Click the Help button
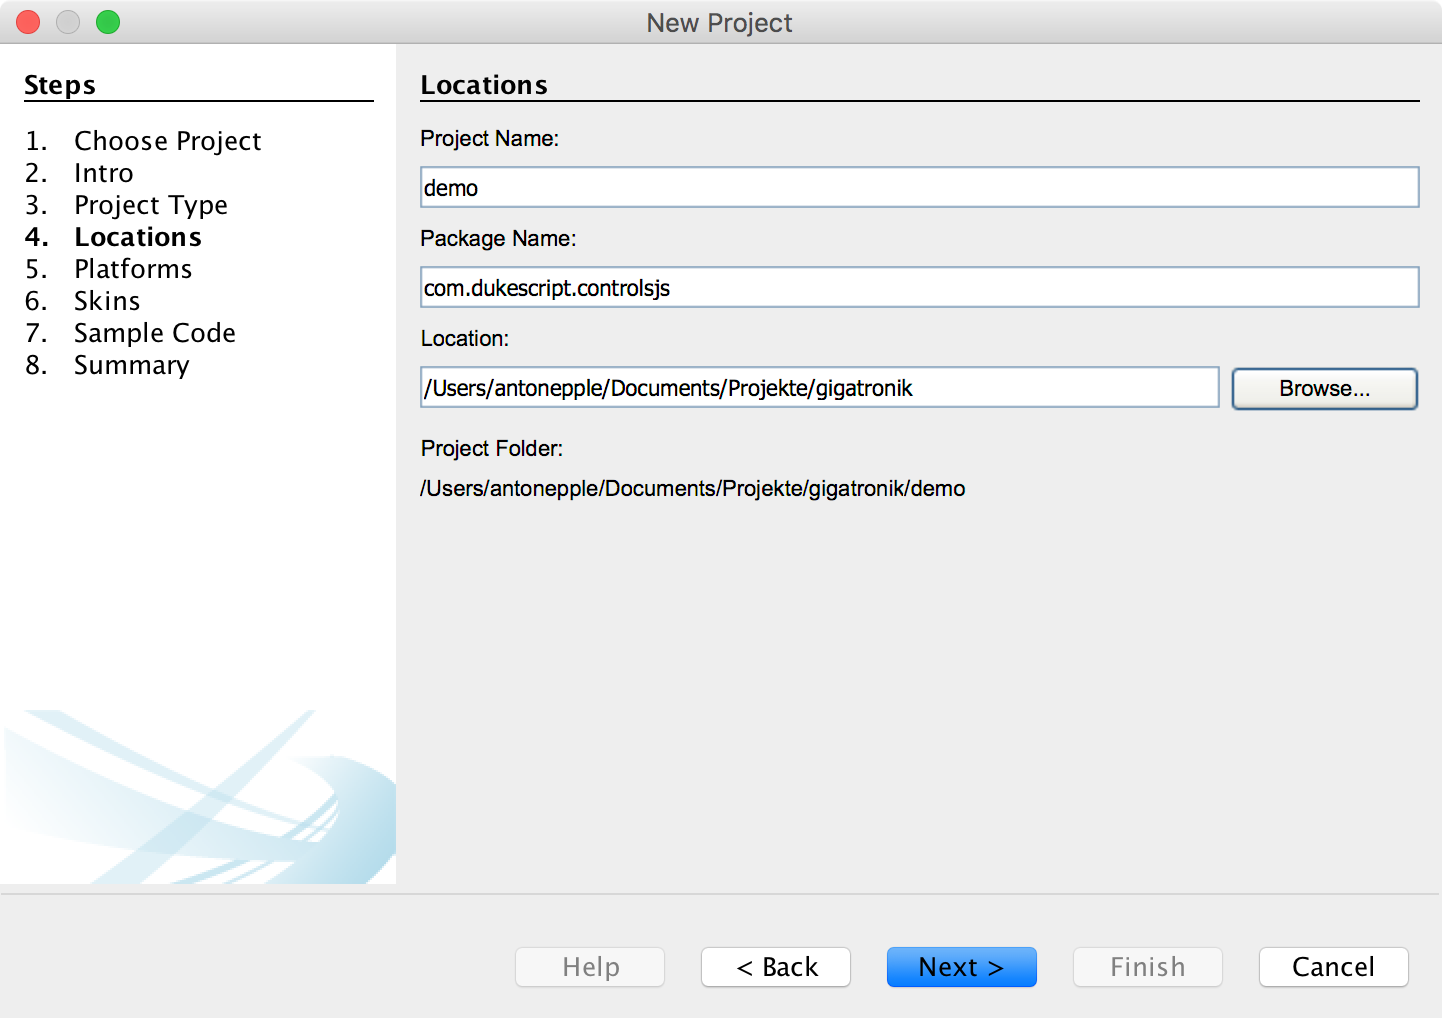1442x1018 pixels. coord(590,967)
